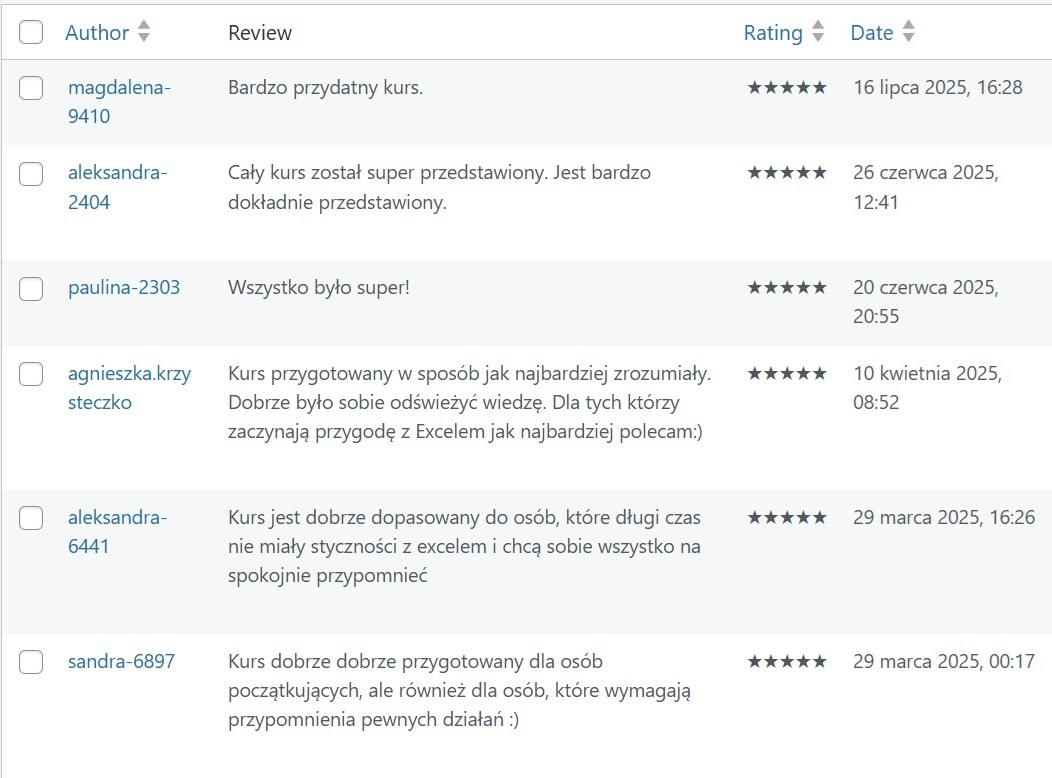Click the Rating column sort arrows icon
The width and height of the screenshot is (1052, 778).
pyautogui.click(x=818, y=32)
